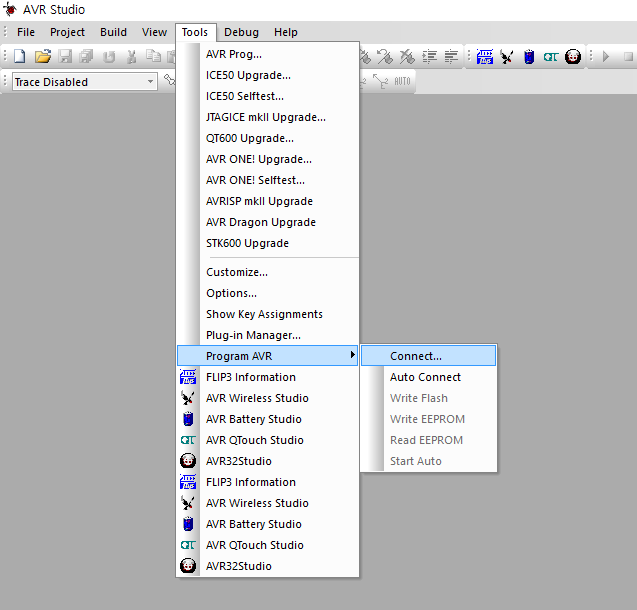The height and width of the screenshot is (610, 637).
Task: Click Connect... in Program AVR submenu
Action: pos(428,356)
